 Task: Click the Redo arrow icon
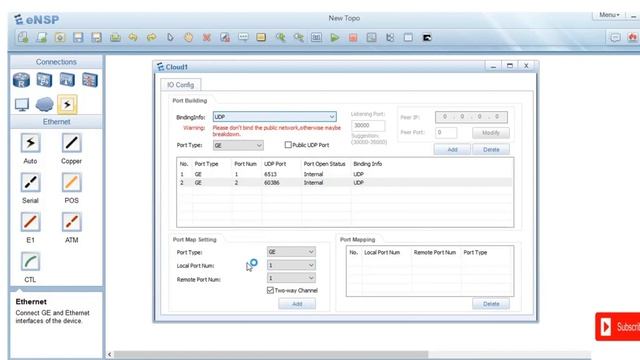tap(151, 38)
